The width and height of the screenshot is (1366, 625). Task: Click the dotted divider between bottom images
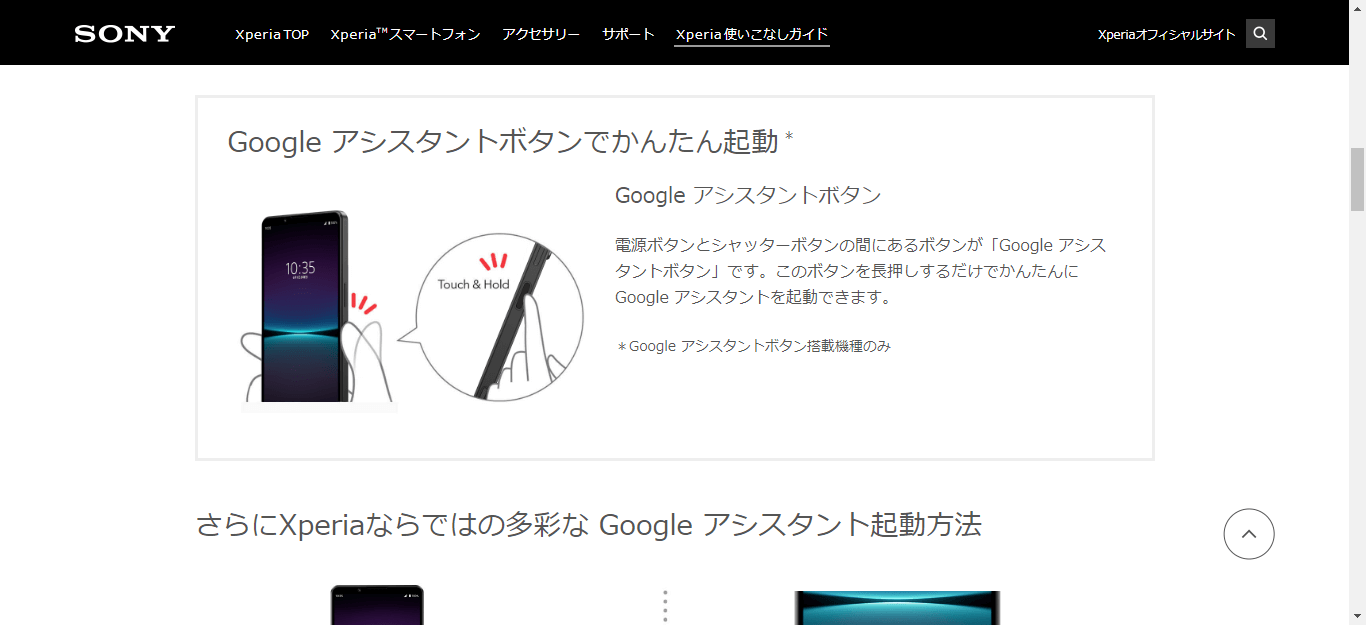point(665,604)
